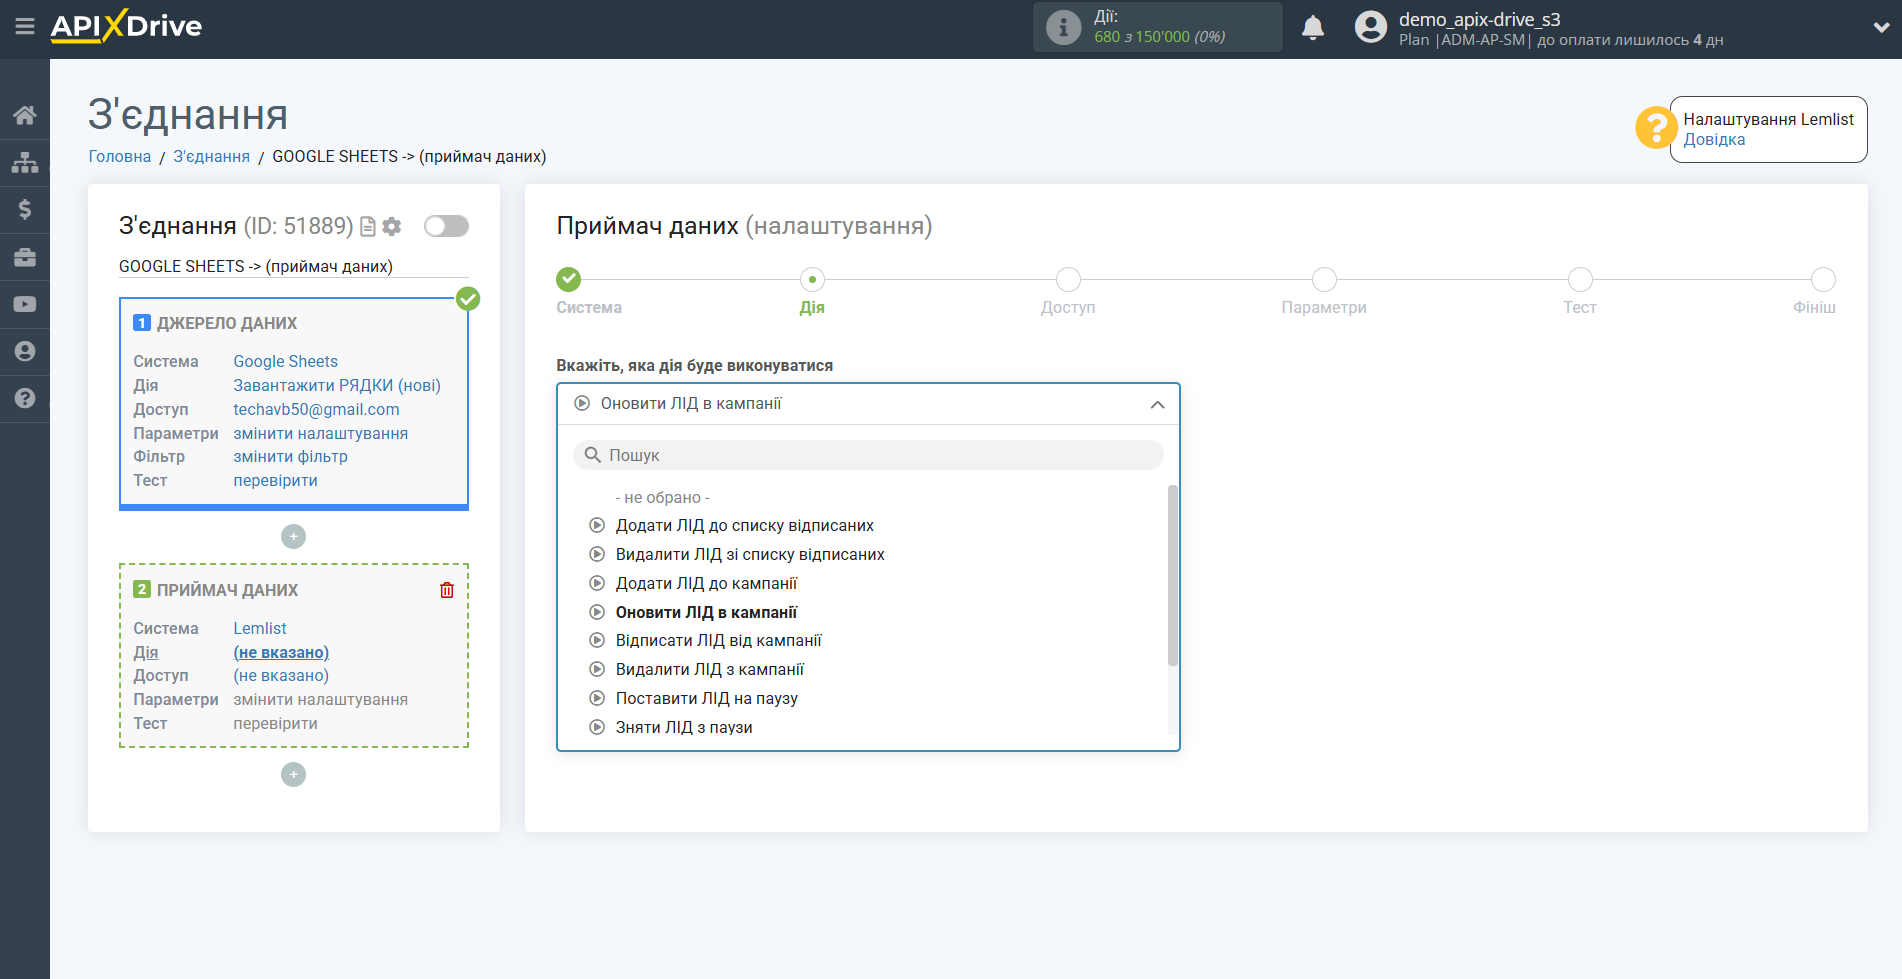Screen dimensions: 1902x979
Task: Go to the Система step circle
Action: point(569,279)
